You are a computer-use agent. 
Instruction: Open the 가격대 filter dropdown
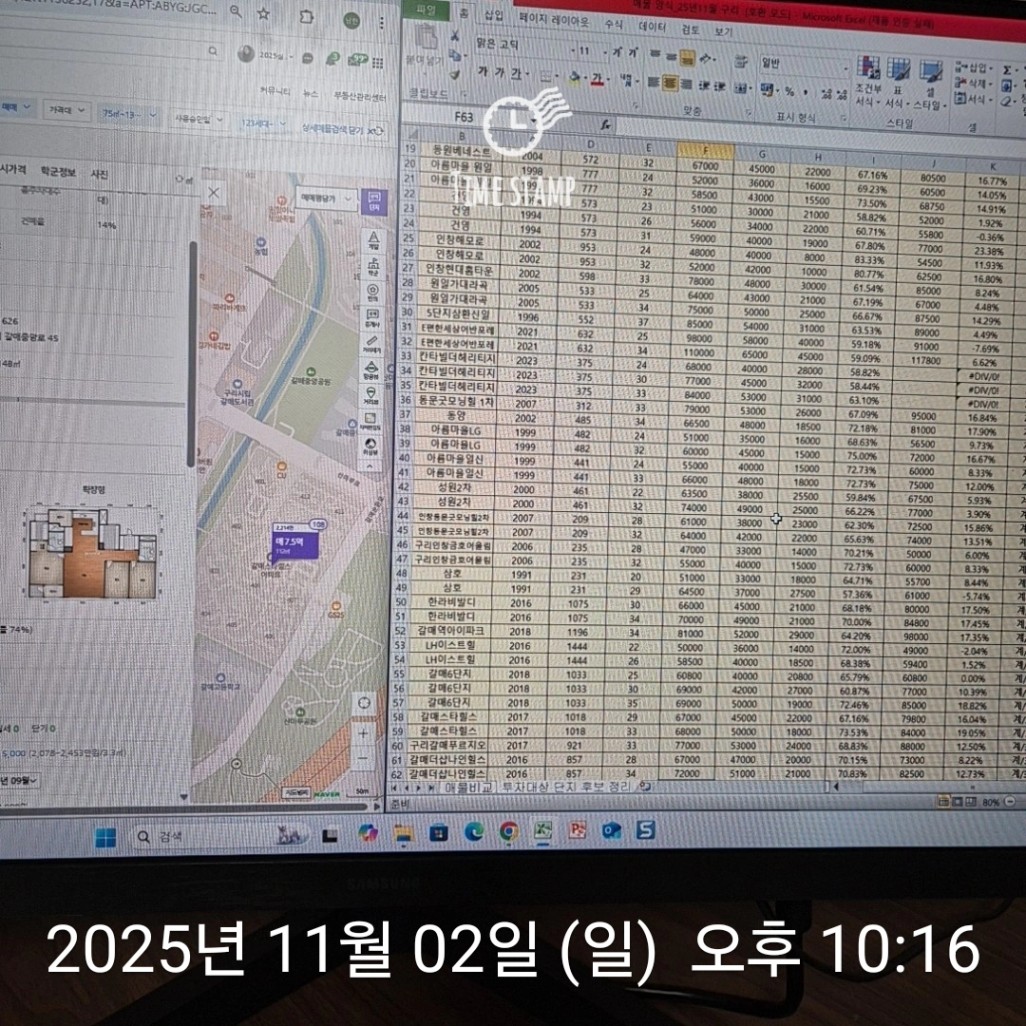[x=67, y=111]
